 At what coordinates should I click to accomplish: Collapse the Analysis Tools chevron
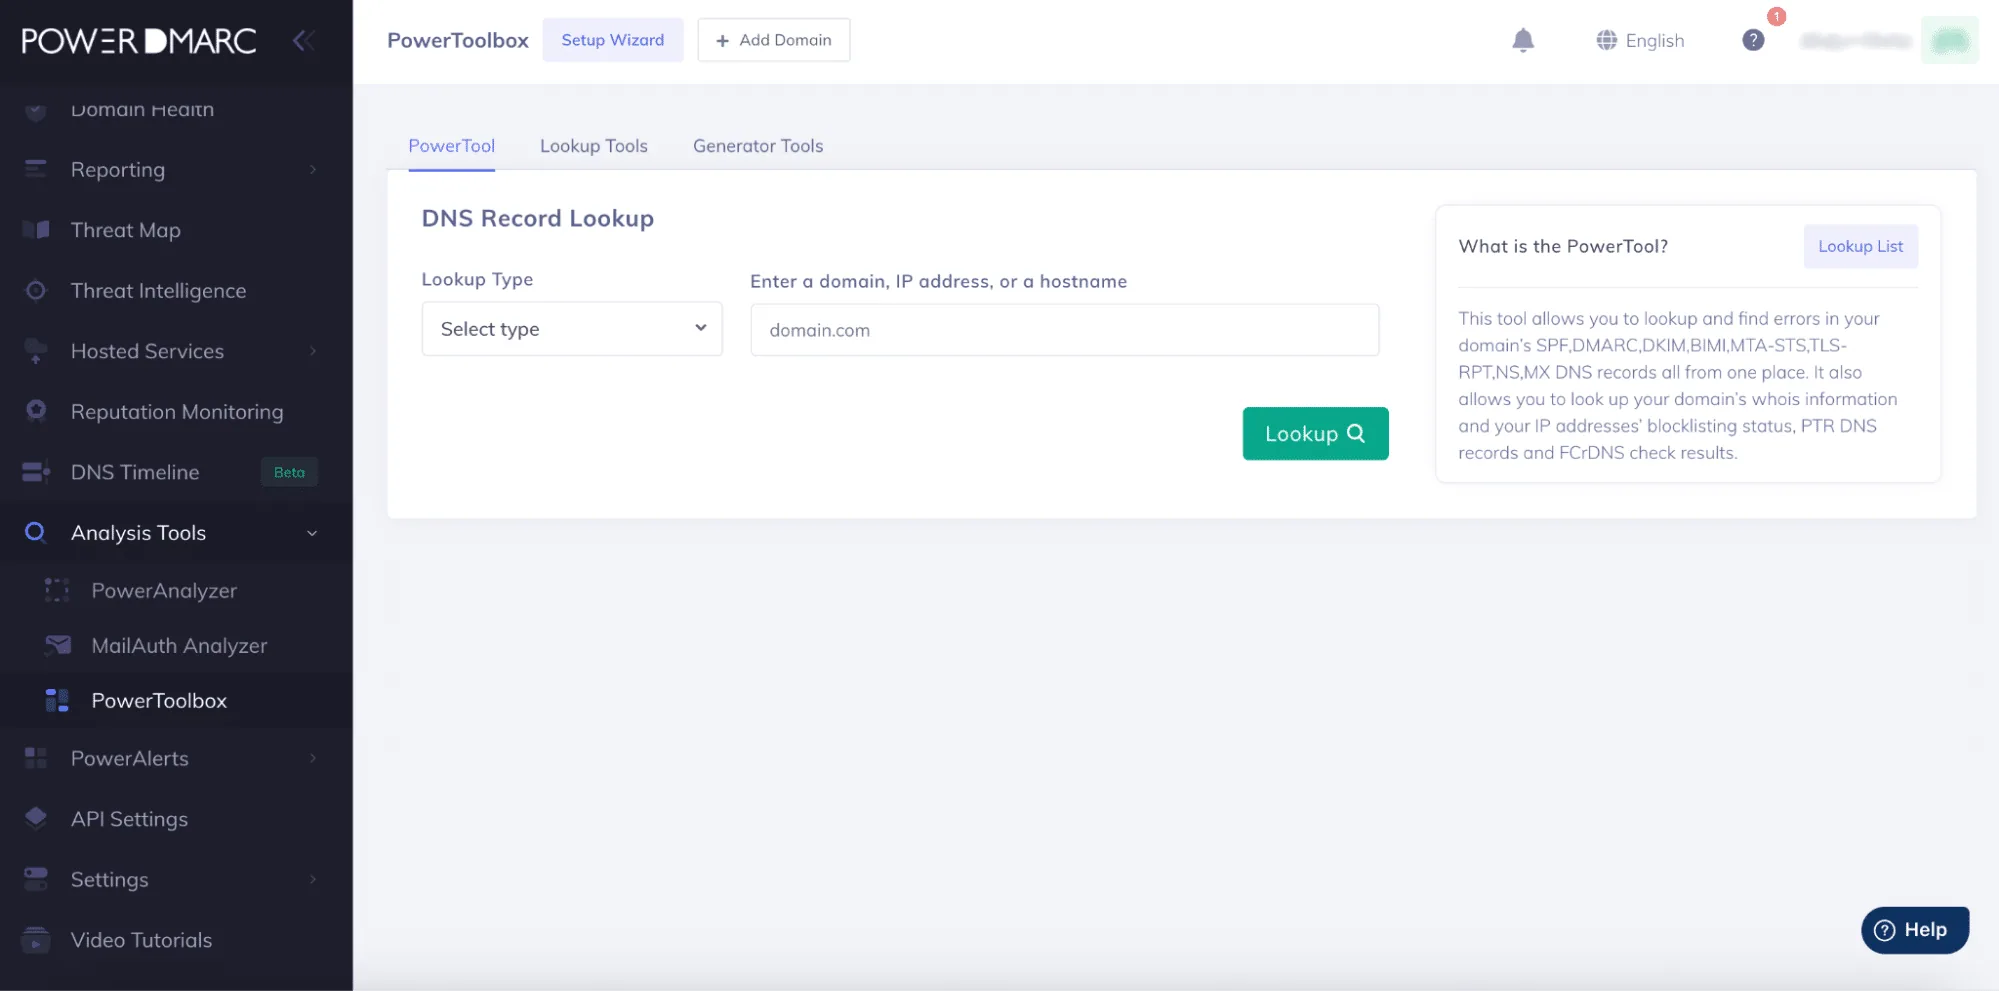tap(312, 533)
